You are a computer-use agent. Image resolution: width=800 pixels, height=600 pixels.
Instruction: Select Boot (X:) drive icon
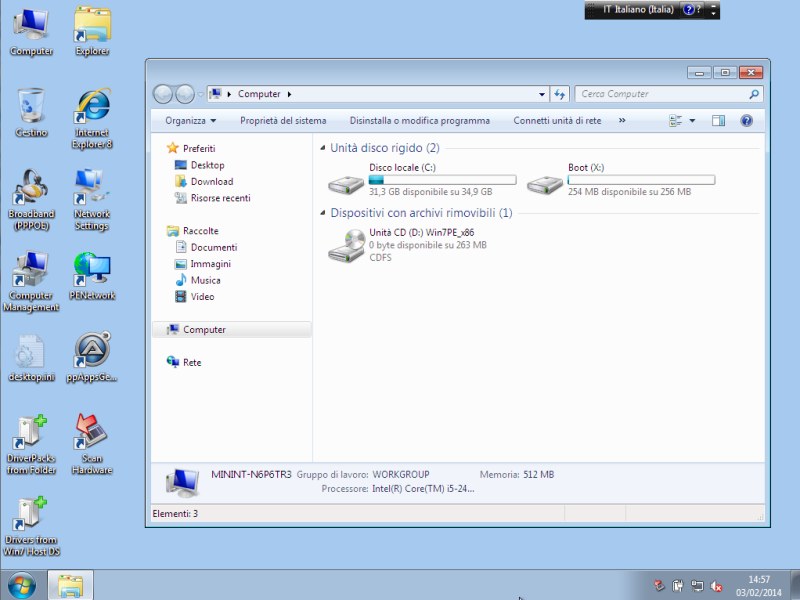545,184
